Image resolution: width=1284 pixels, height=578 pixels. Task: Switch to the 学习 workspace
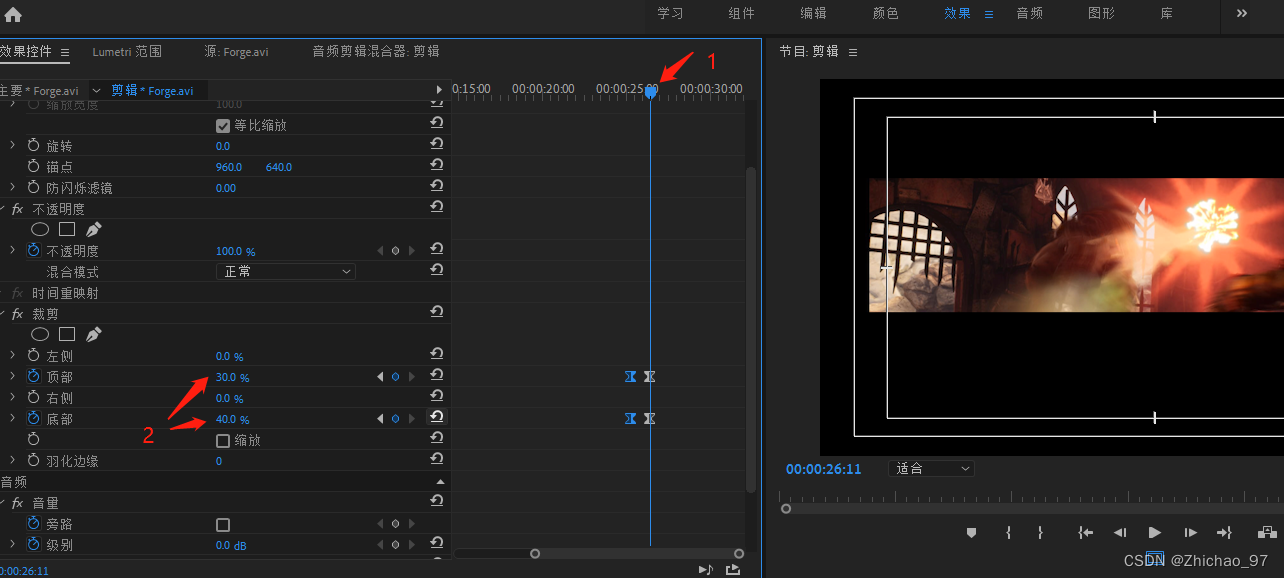(670, 14)
